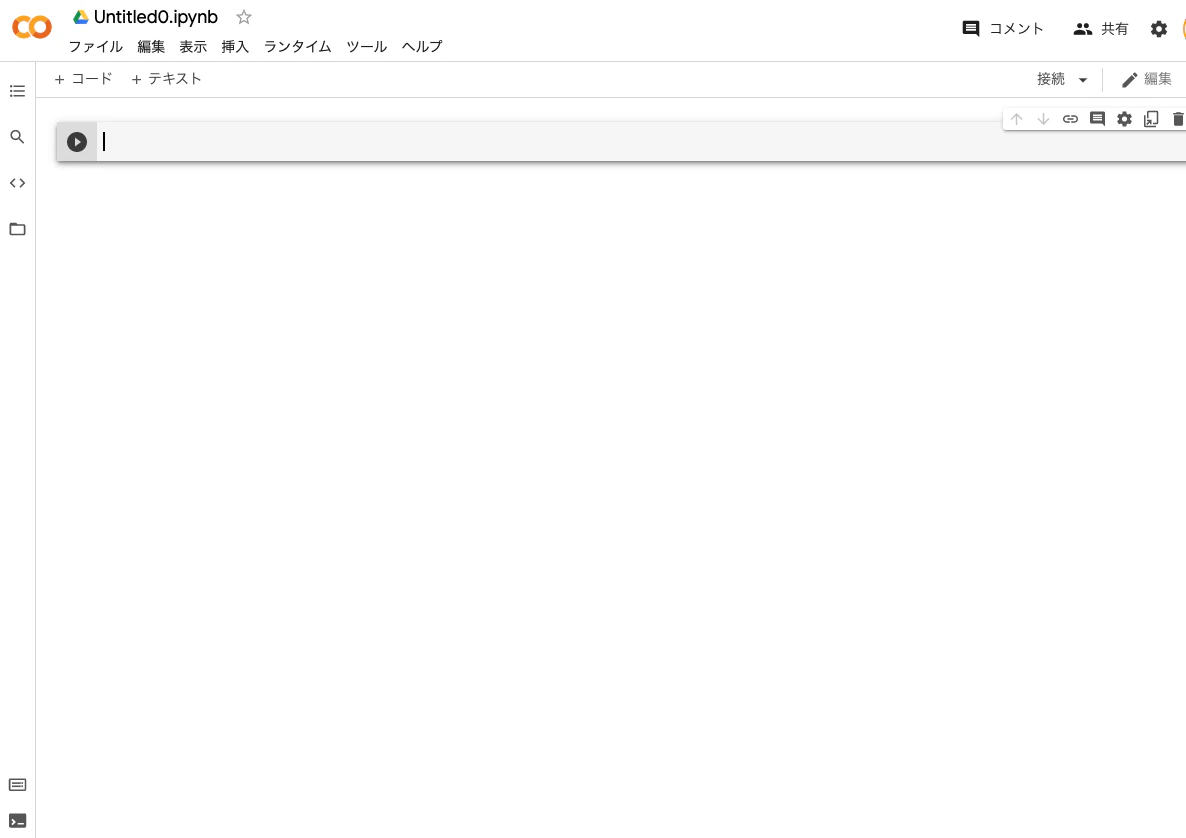Open the files folder sidebar icon
1186x838 pixels.
(17, 229)
